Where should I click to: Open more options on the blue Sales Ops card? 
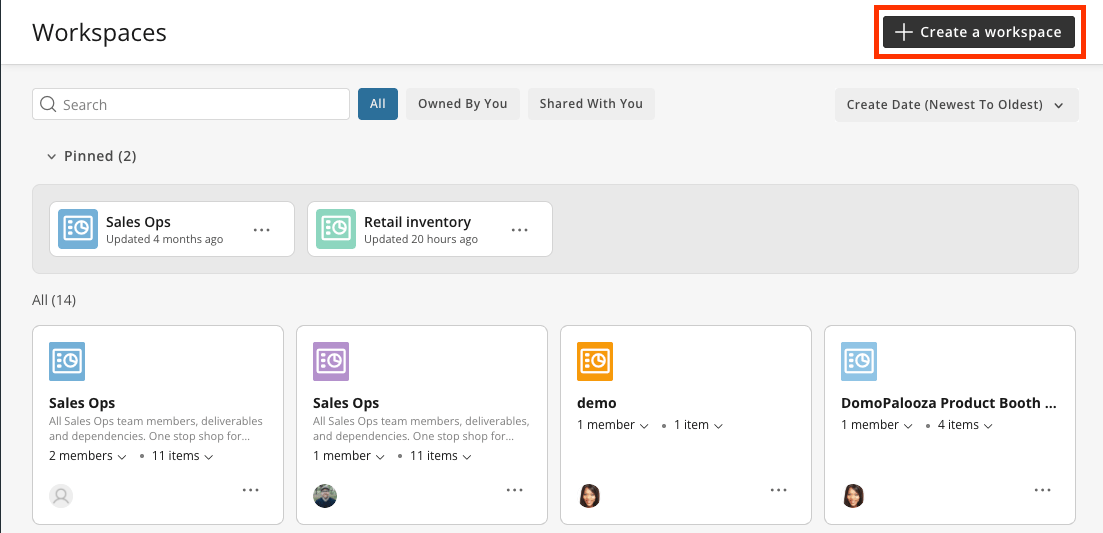click(x=251, y=490)
